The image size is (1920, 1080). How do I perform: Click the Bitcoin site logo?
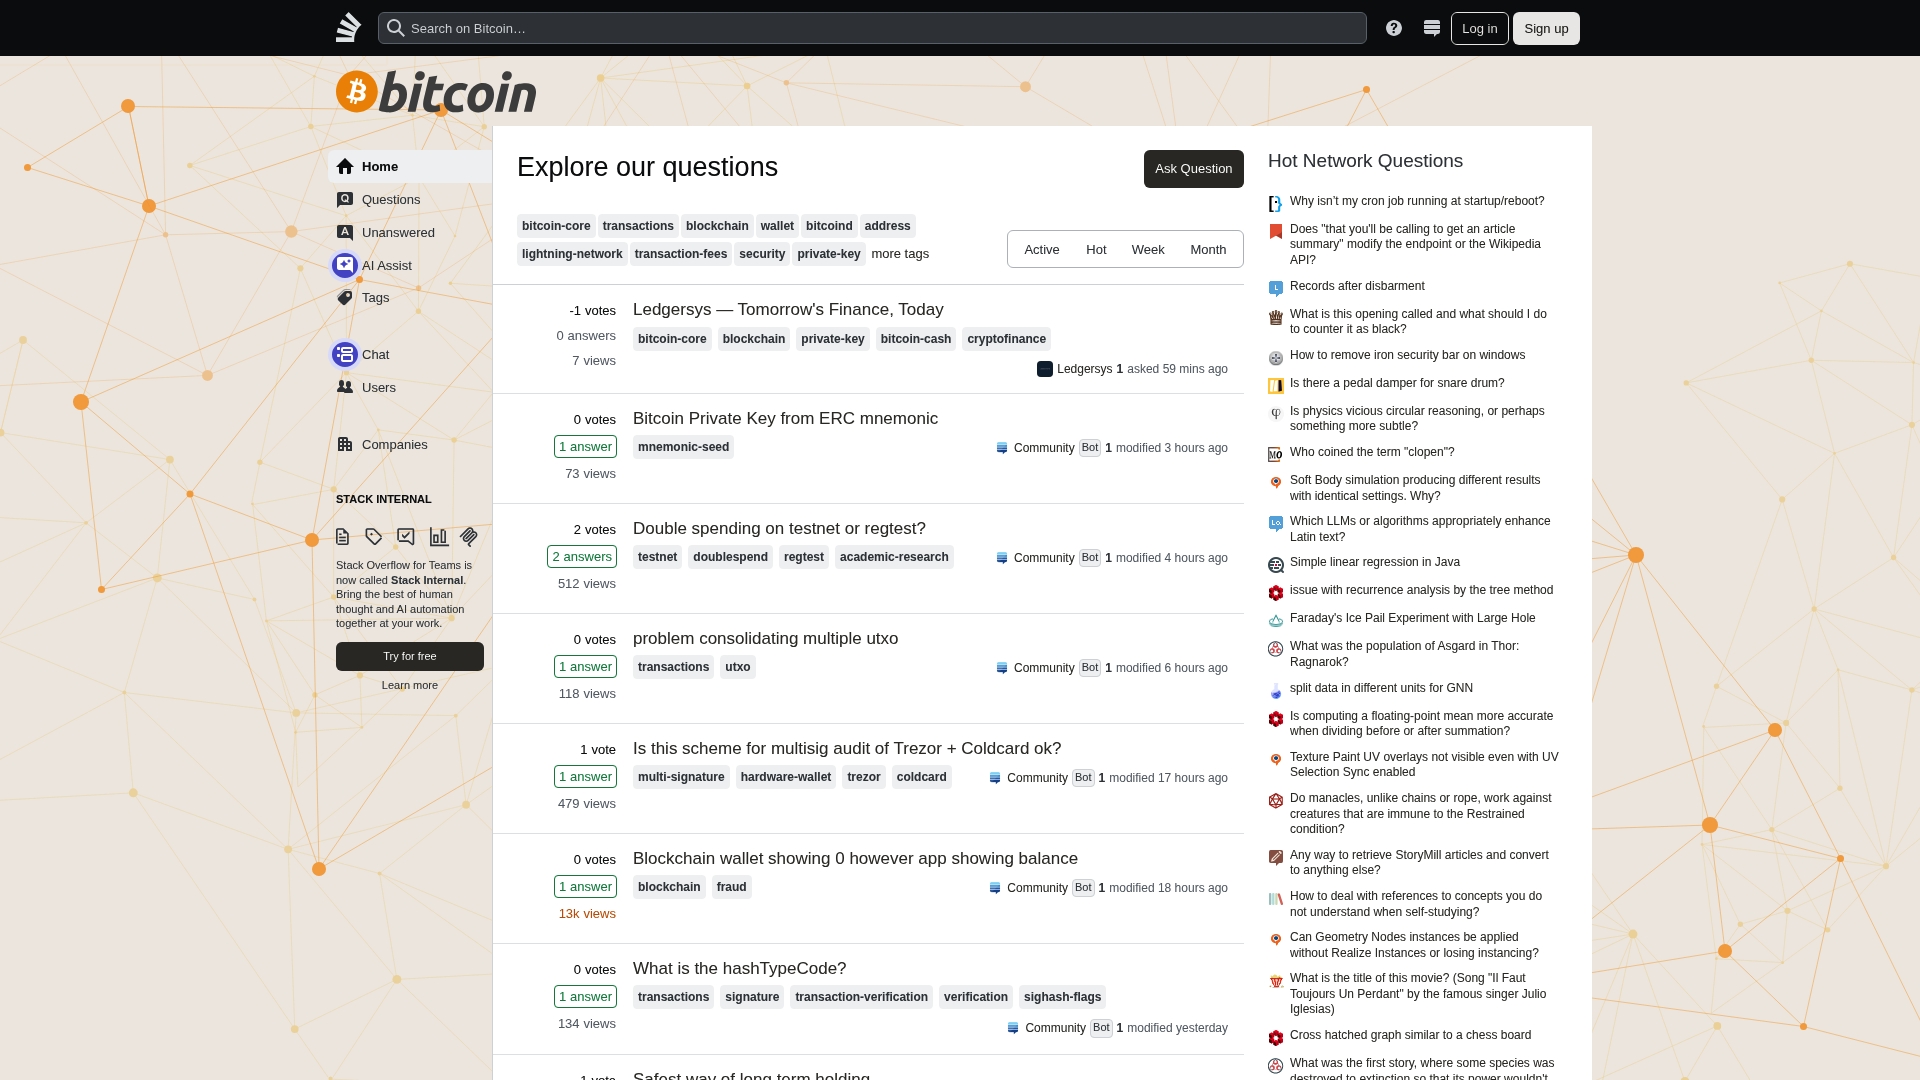[436, 93]
